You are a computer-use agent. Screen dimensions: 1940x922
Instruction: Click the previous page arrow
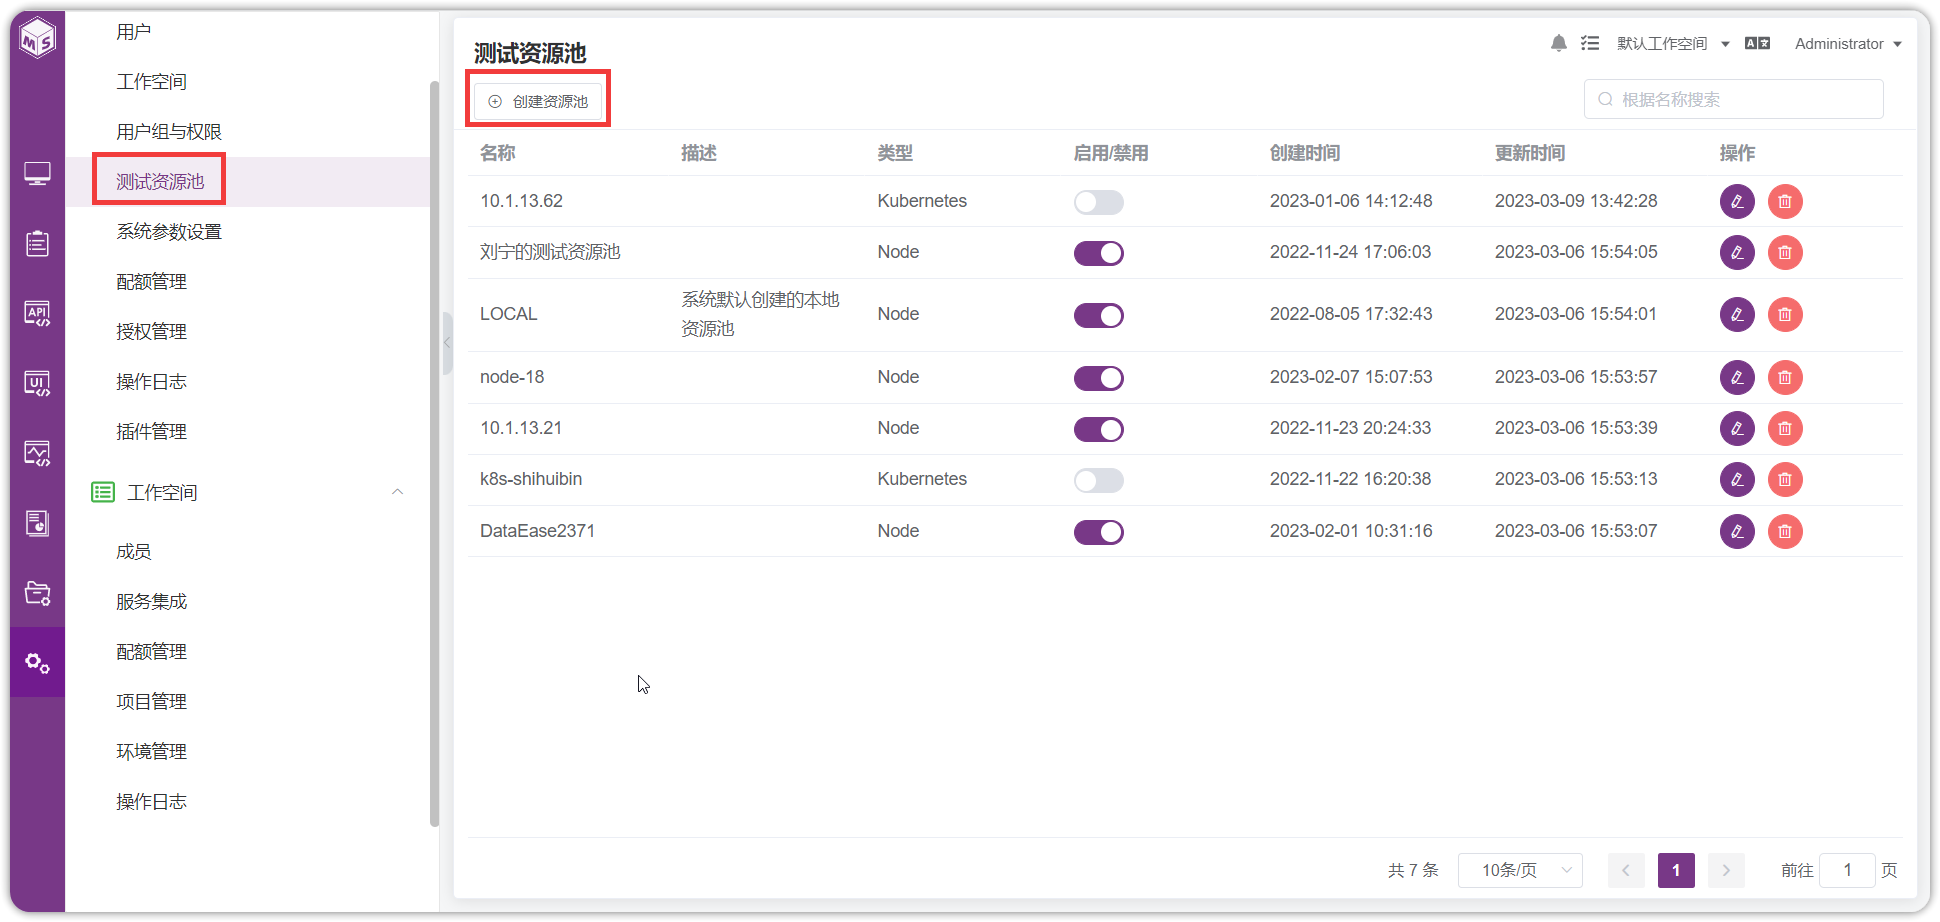click(1626, 870)
